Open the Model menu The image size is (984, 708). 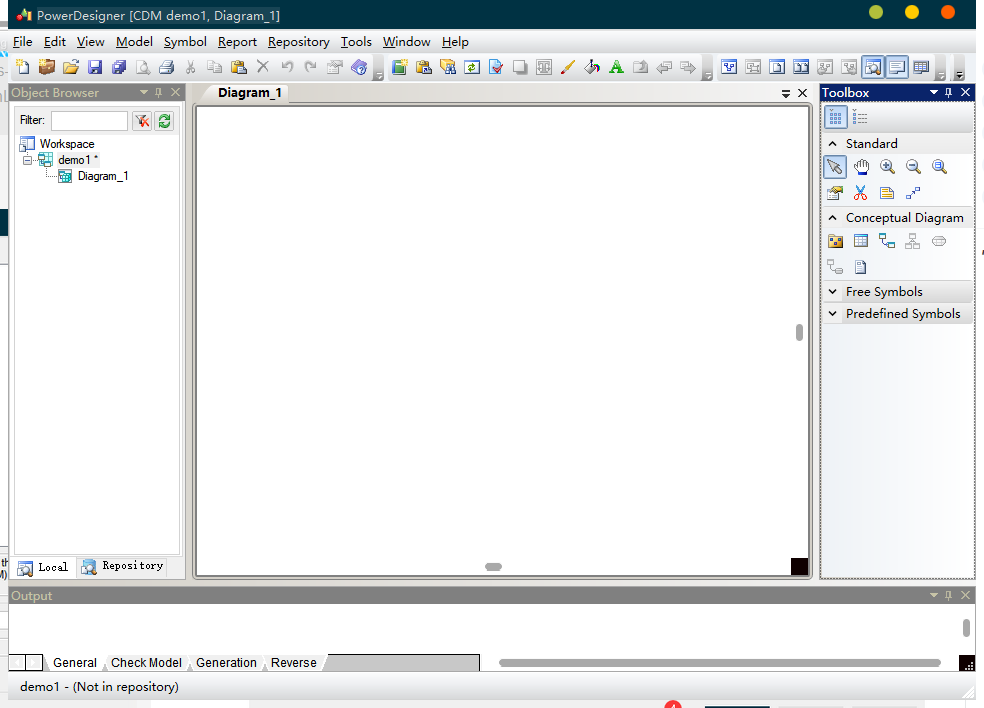[134, 42]
